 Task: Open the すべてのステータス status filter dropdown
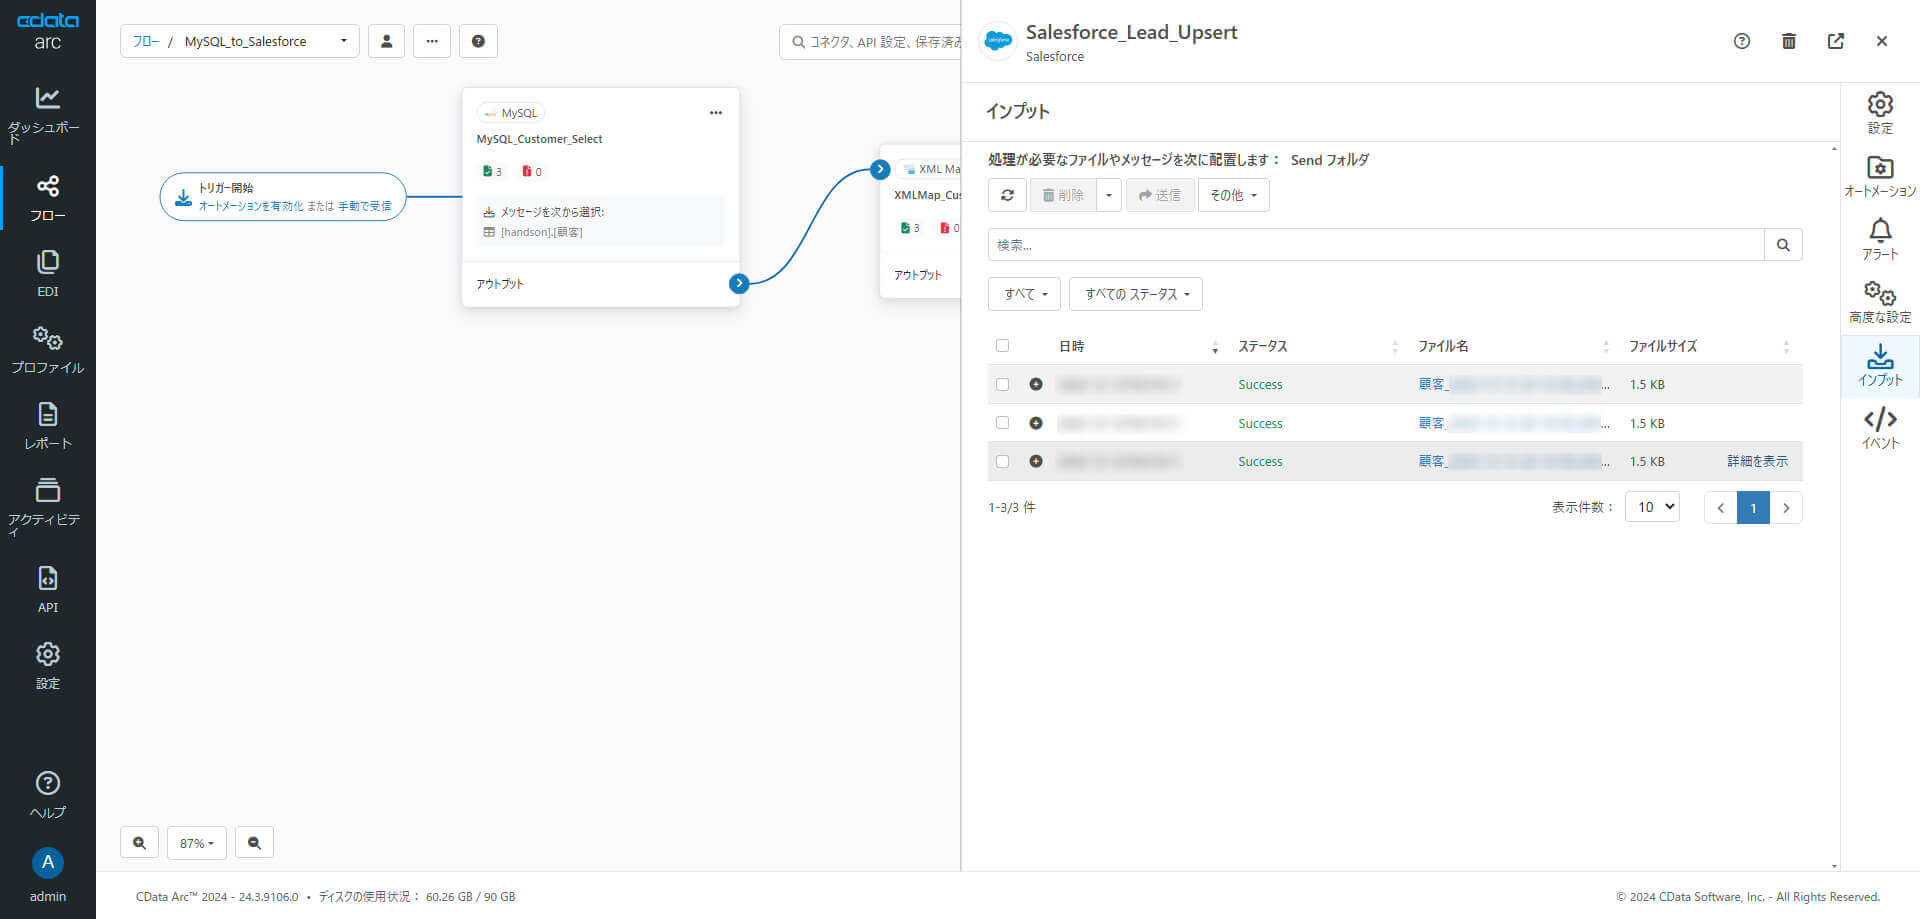[1136, 294]
